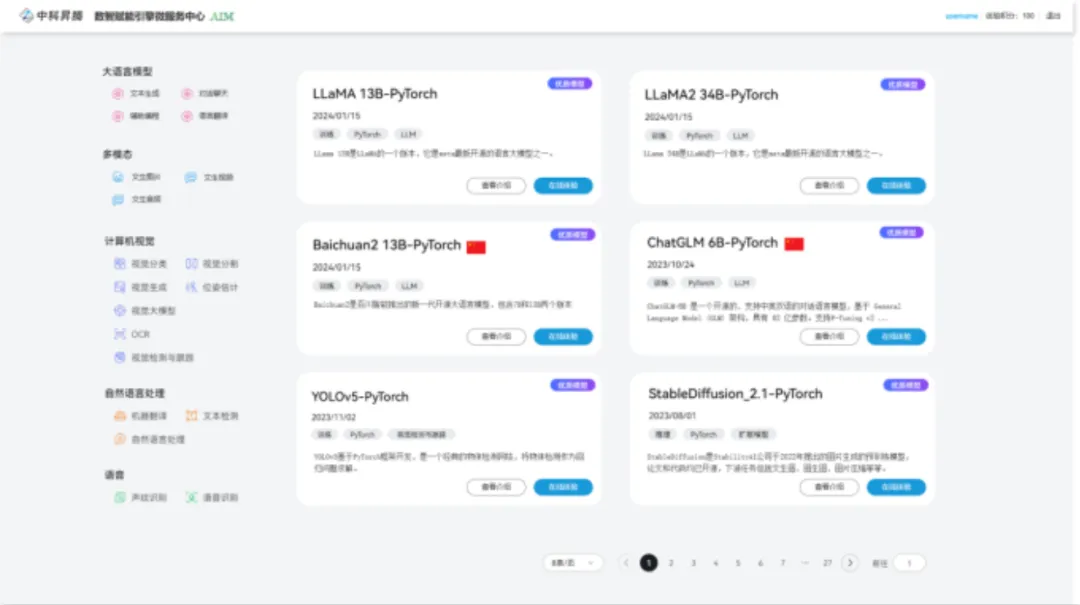Click the 视觉分类 icon in sidebar

119,264
